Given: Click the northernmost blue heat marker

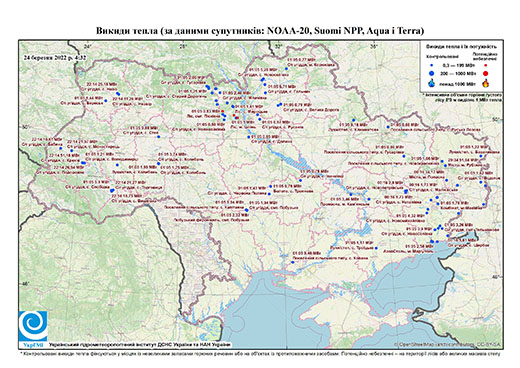Looking at the screenshot, I should pos(286,69).
